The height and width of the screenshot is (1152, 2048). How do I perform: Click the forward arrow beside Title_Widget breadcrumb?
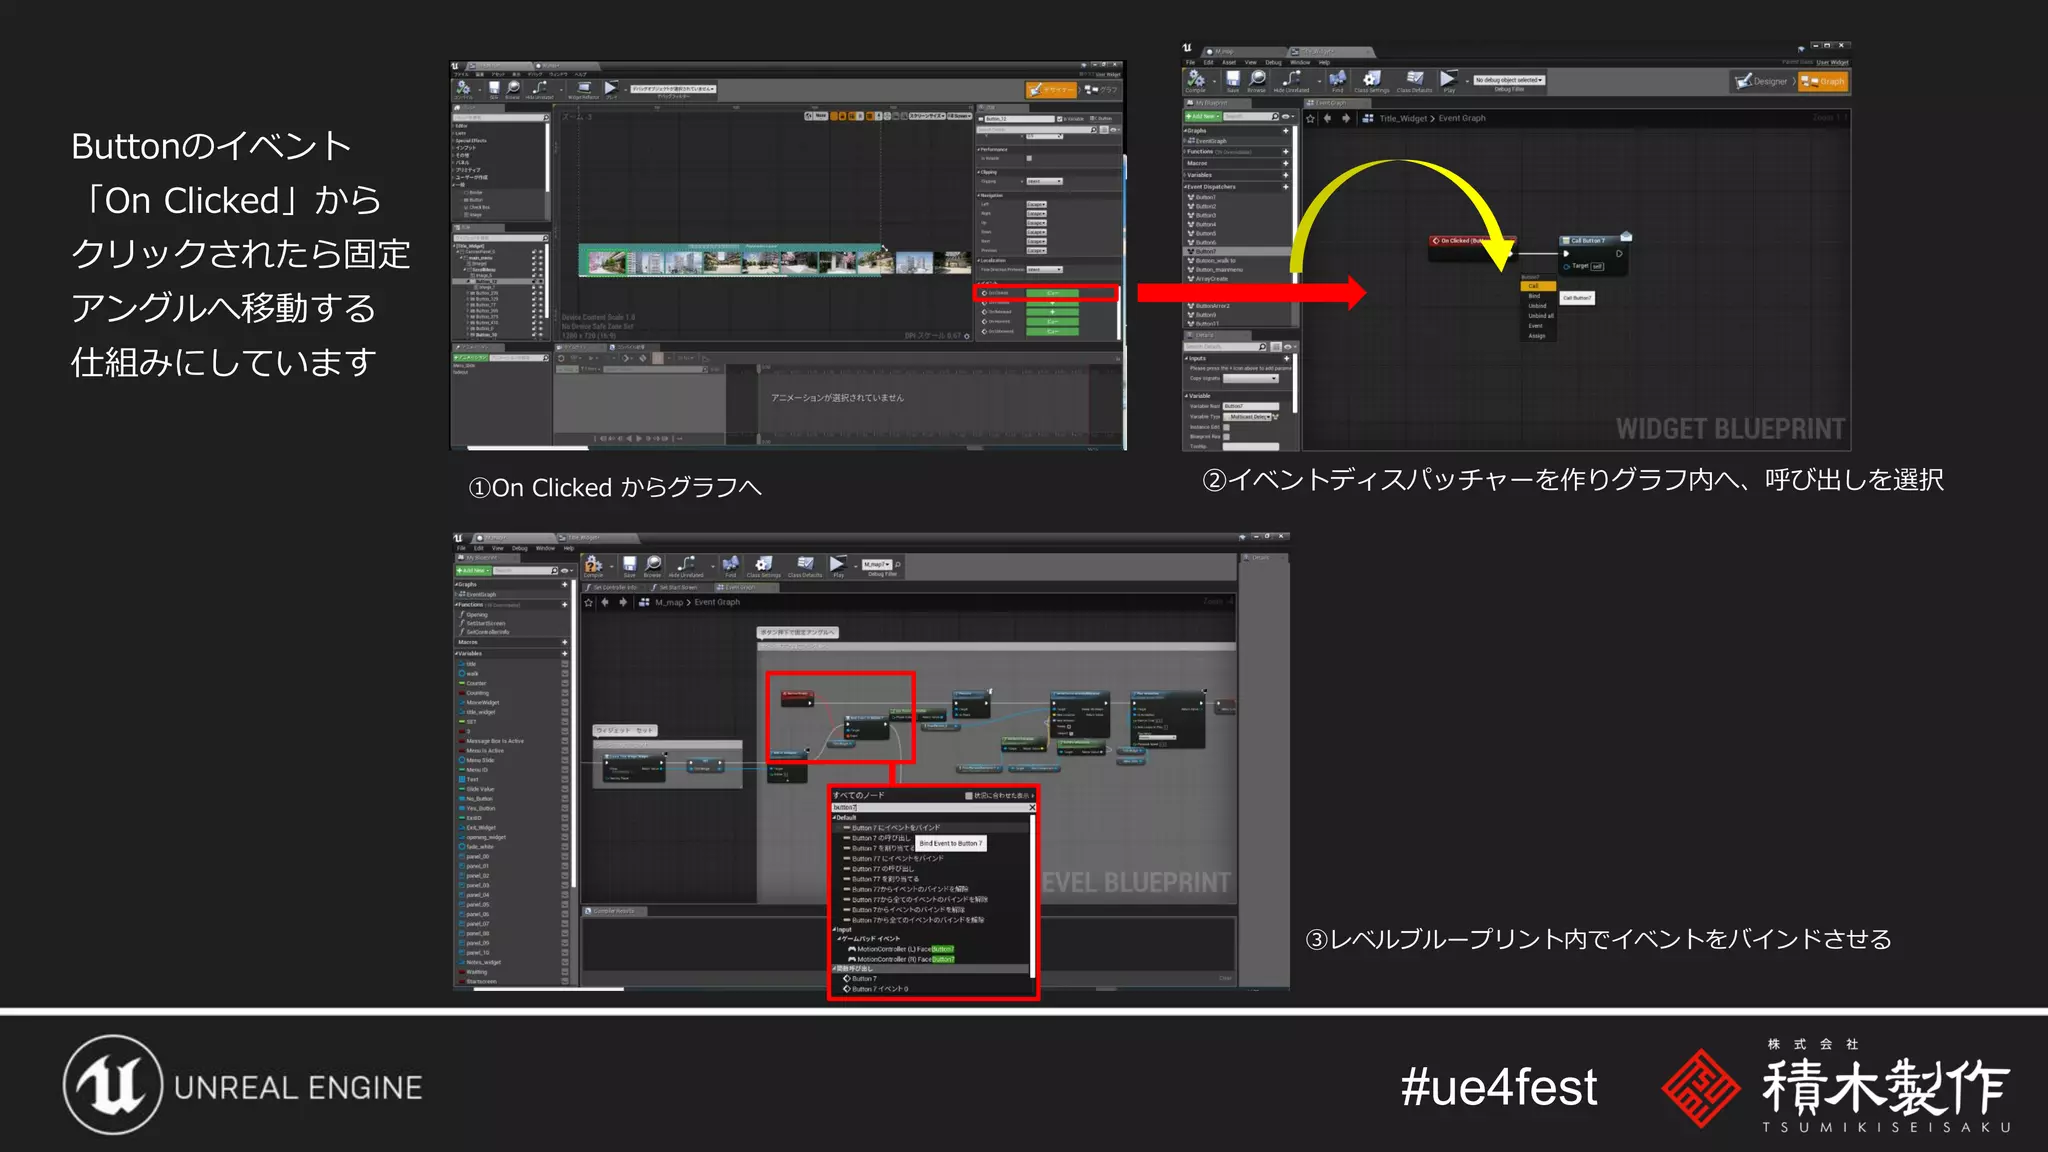pos(1346,118)
